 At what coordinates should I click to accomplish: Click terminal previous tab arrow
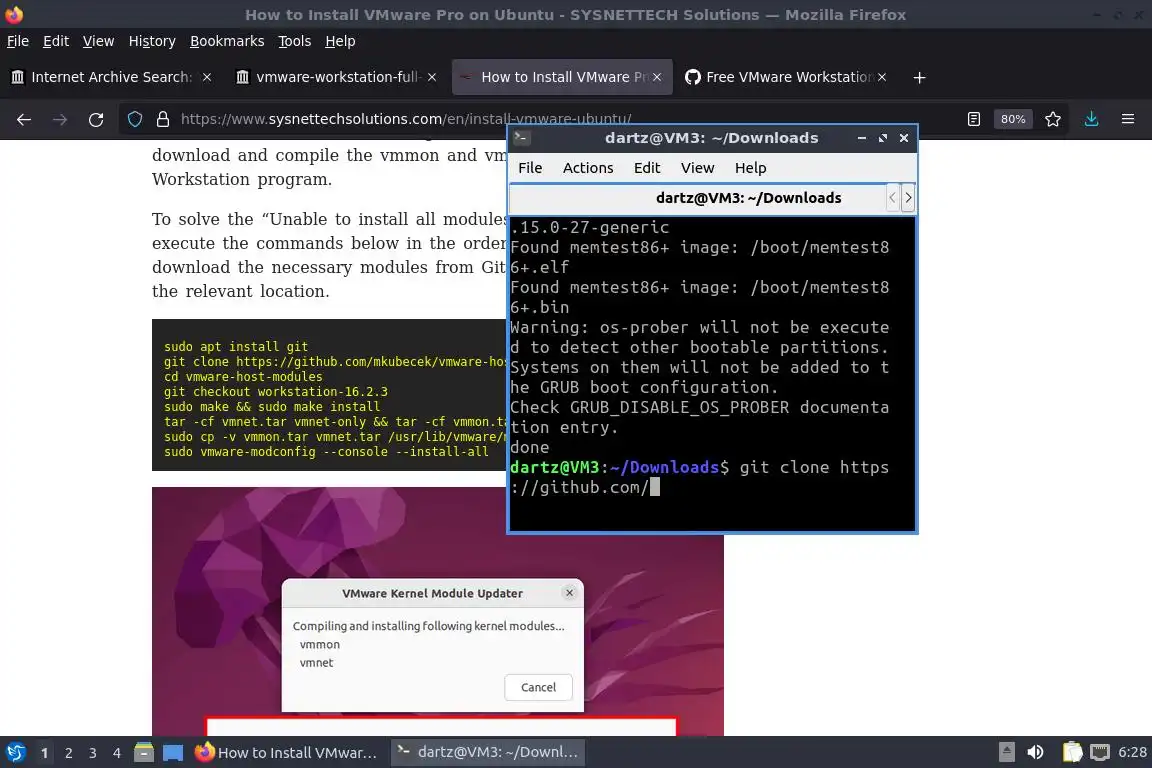893,198
